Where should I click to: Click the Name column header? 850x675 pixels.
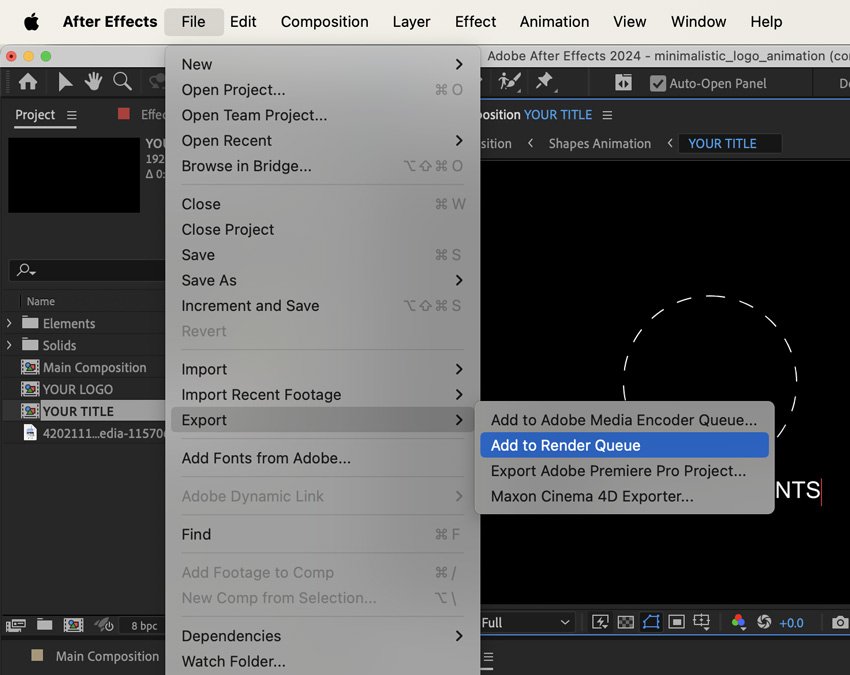(41, 301)
